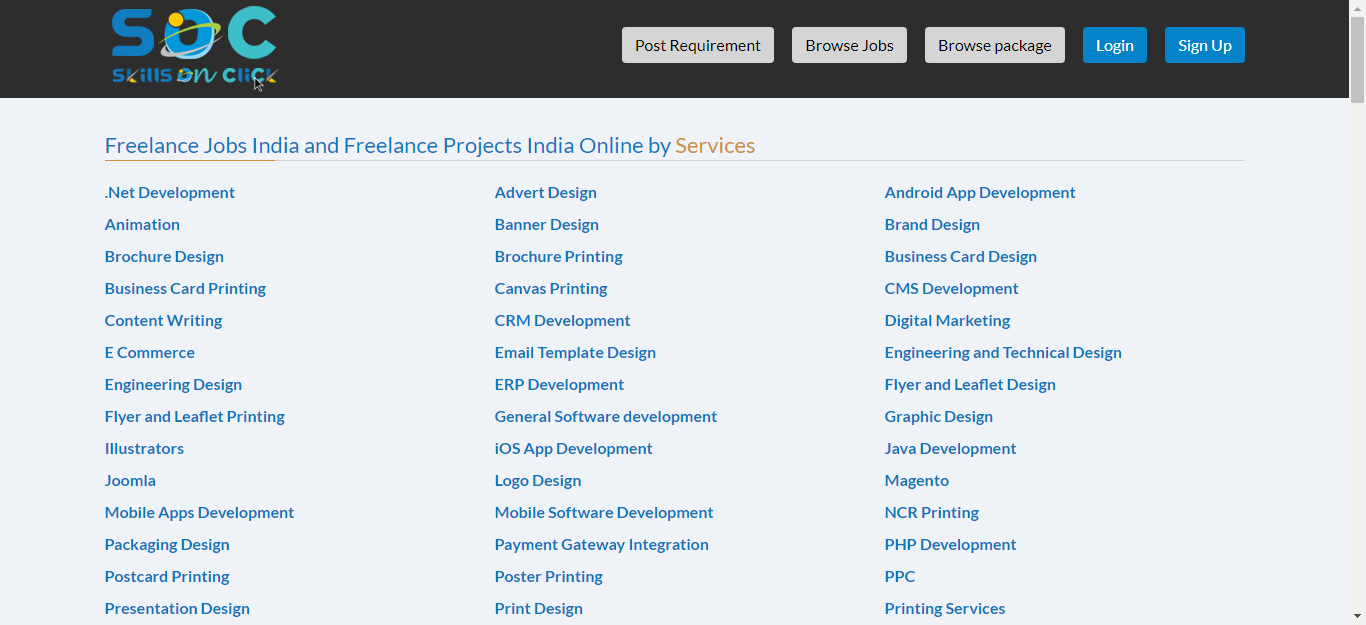
Task: Click the Sign Up button
Action: (1204, 45)
